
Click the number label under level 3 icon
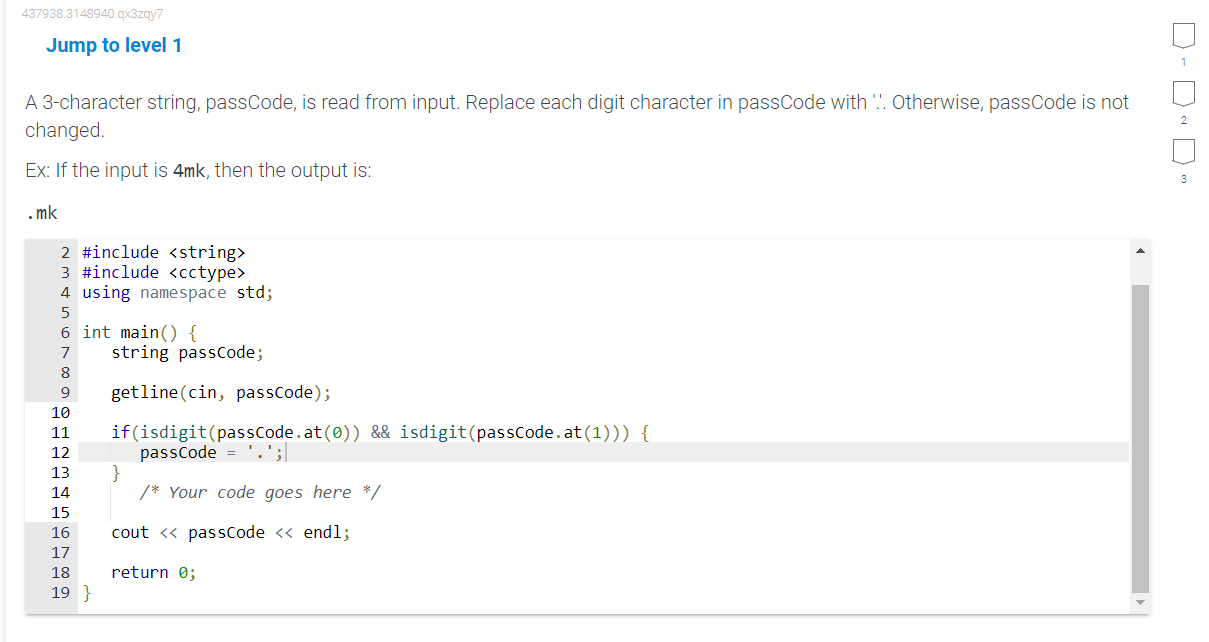tap(1183, 179)
